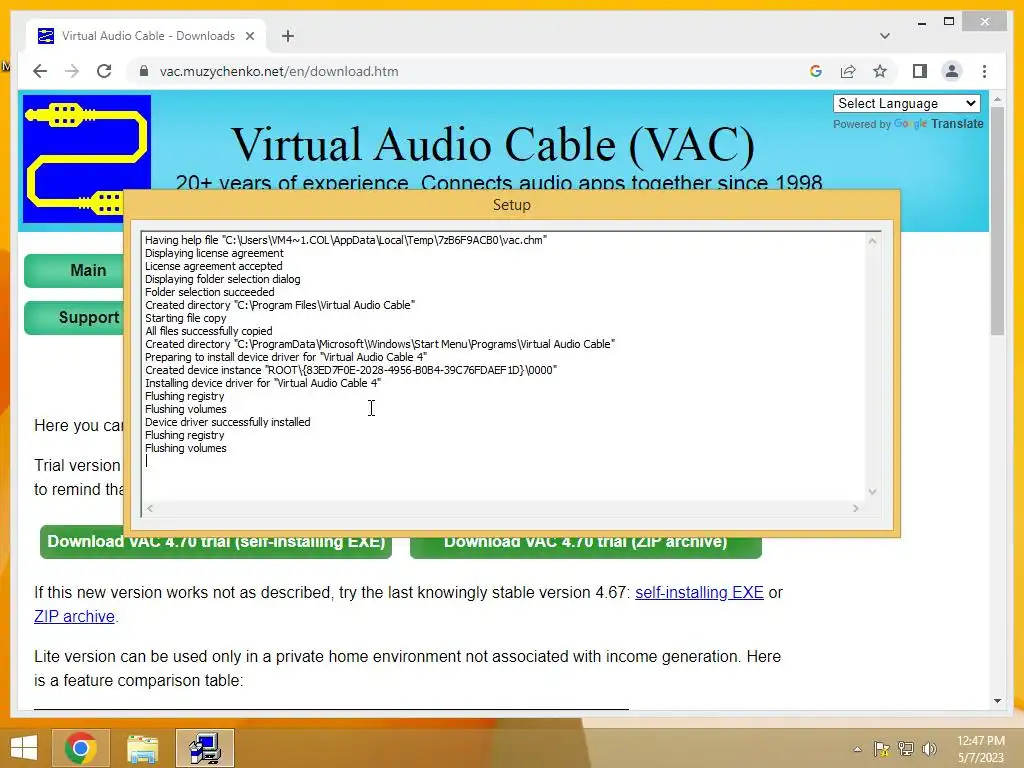Share this page using share icon

[x=848, y=71]
